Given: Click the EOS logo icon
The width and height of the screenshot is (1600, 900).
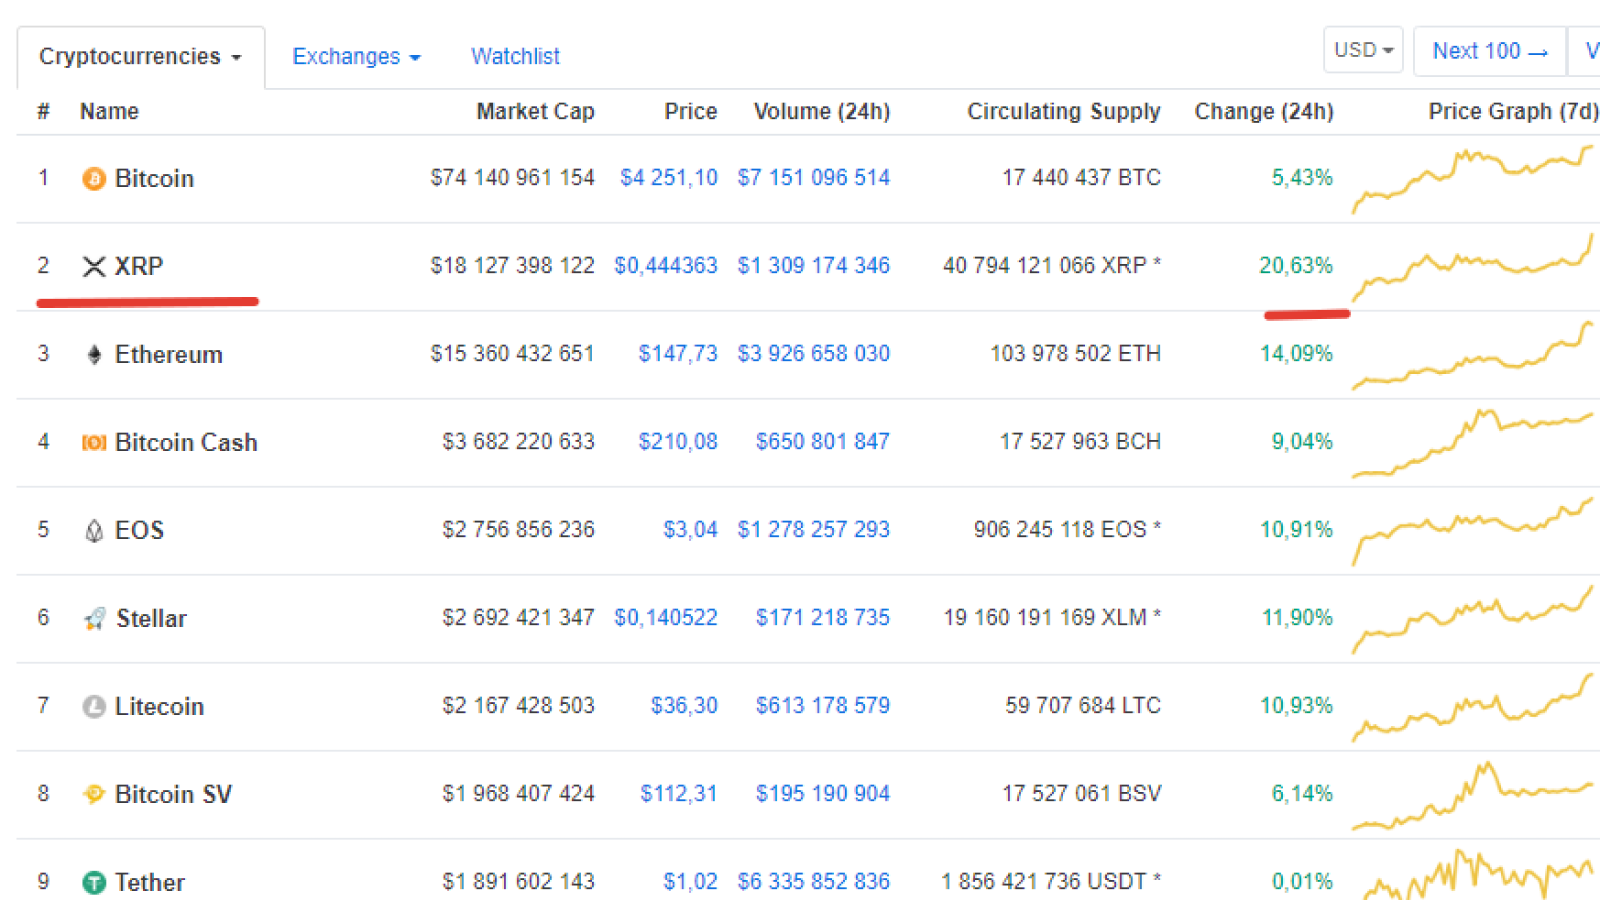Looking at the screenshot, I should point(94,531).
